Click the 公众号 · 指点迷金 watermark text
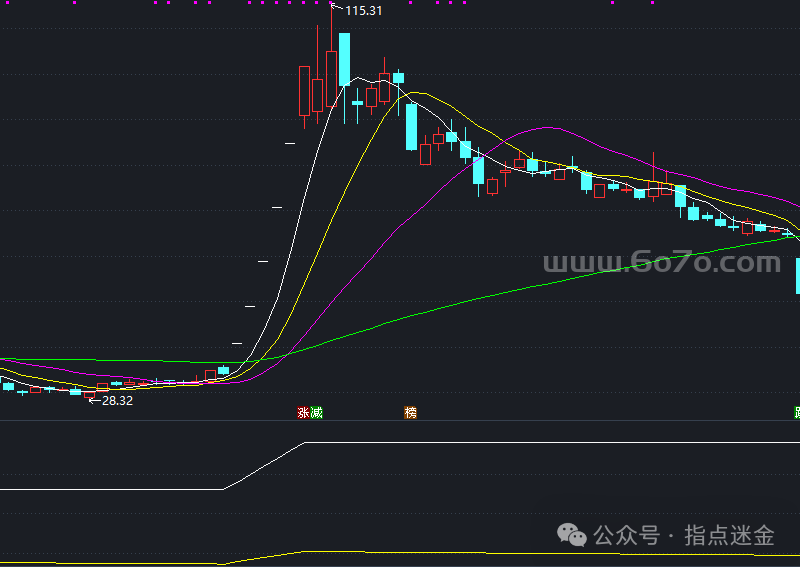 [684, 536]
